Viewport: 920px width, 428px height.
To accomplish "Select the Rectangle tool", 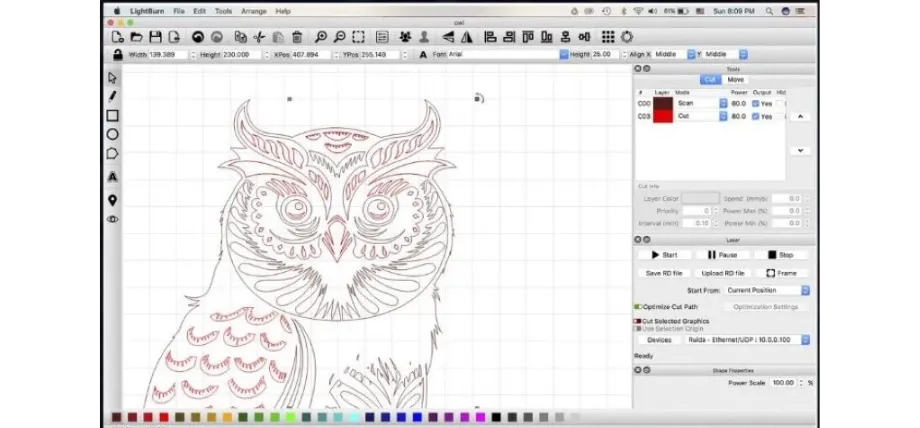I will tap(113, 116).
